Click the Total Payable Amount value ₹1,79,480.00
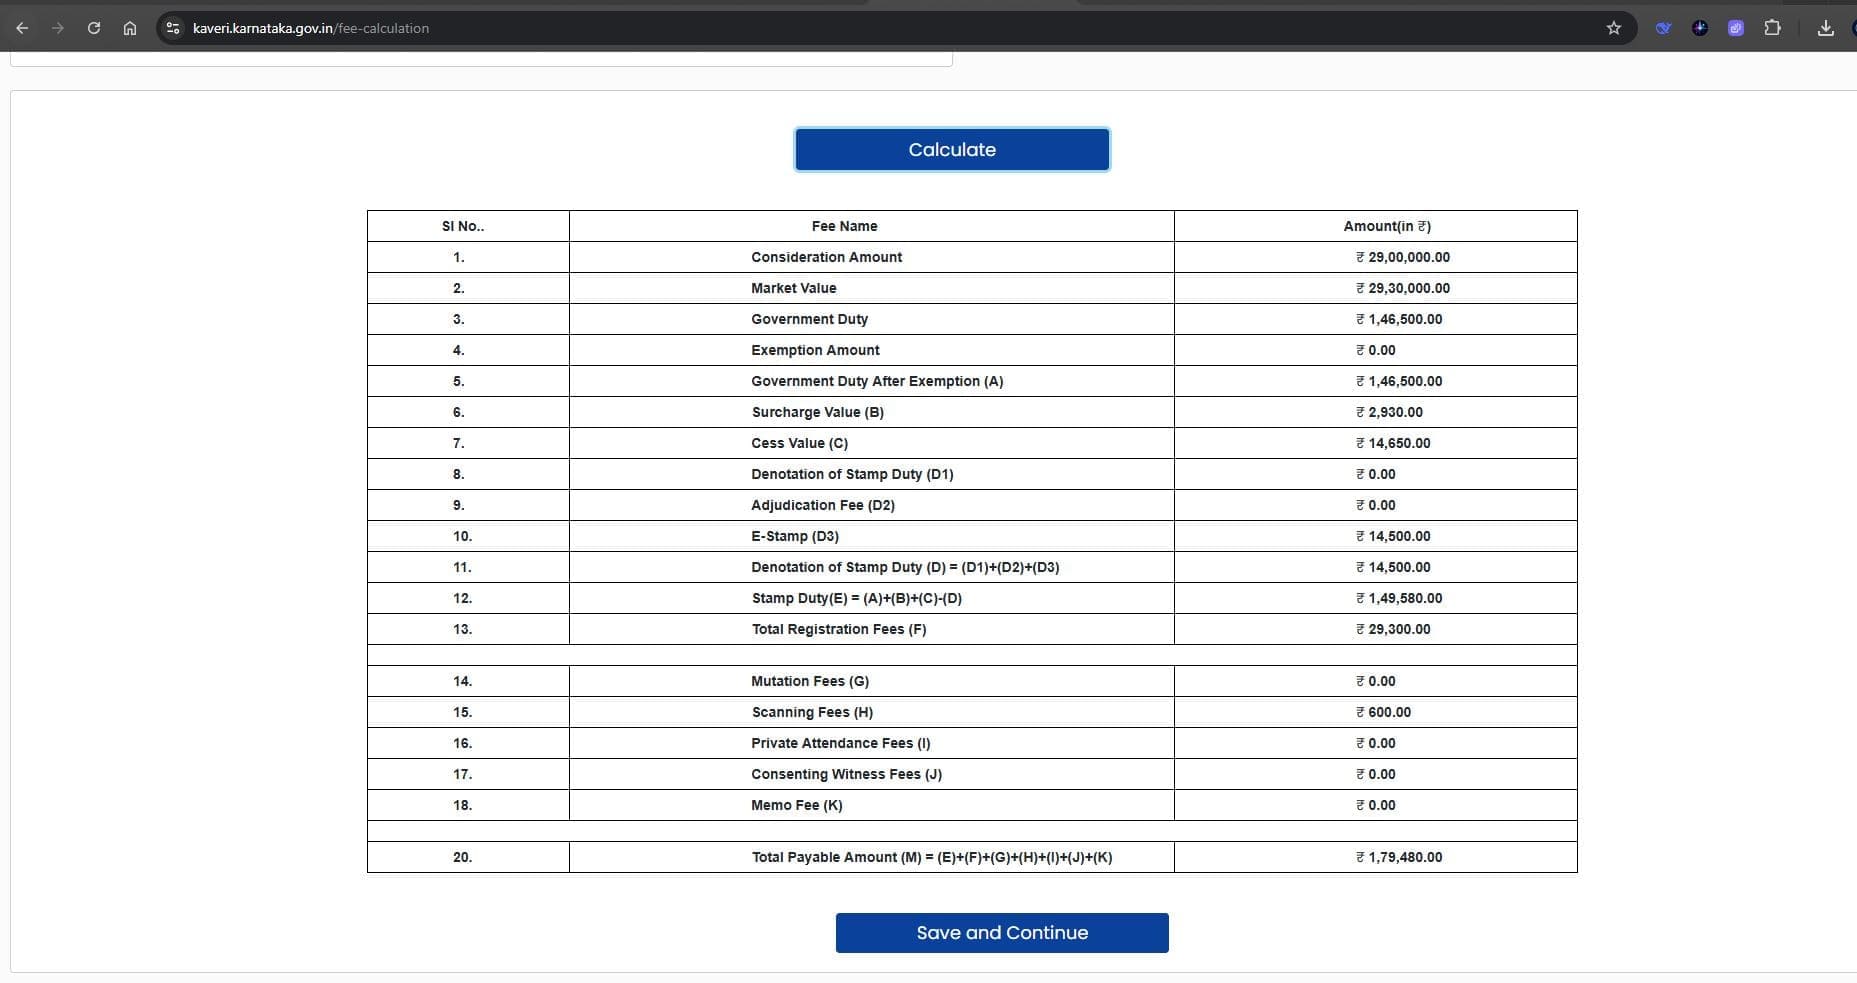 [x=1398, y=857]
